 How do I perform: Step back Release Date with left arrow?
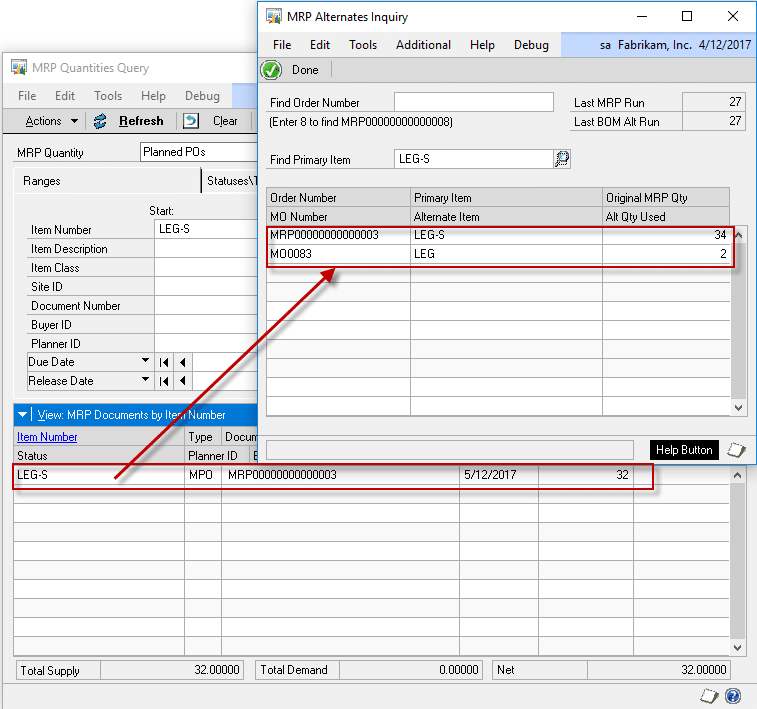[x=184, y=381]
